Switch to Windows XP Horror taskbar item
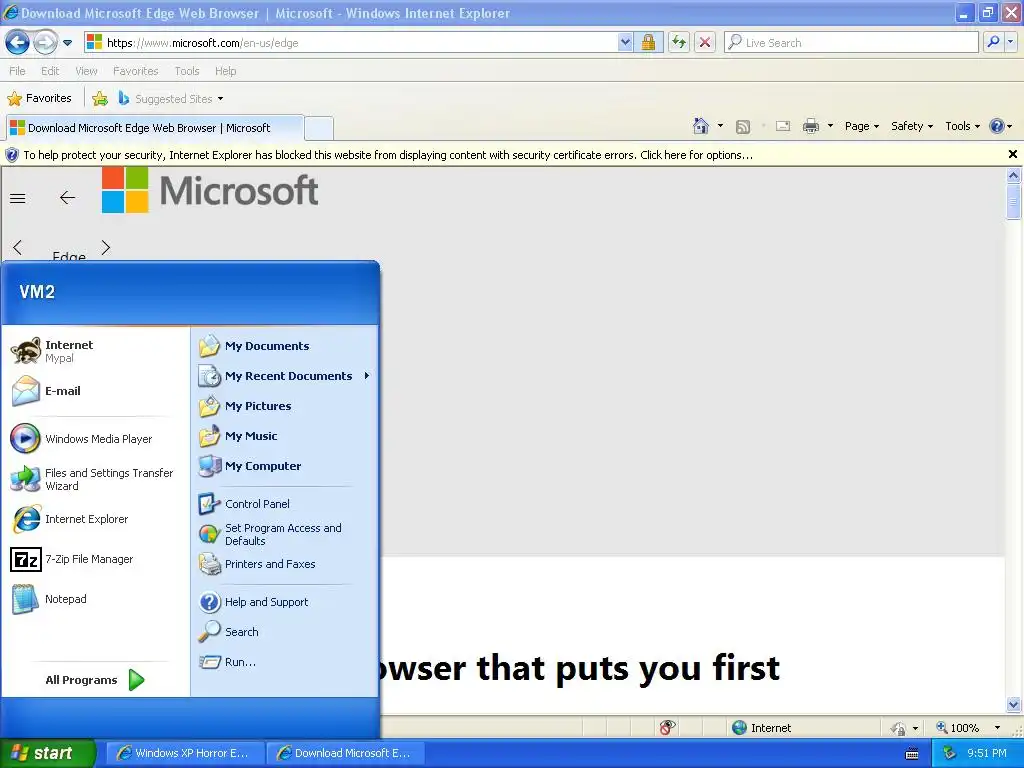Image resolution: width=1024 pixels, height=768 pixels. click(x=184, y=754)
